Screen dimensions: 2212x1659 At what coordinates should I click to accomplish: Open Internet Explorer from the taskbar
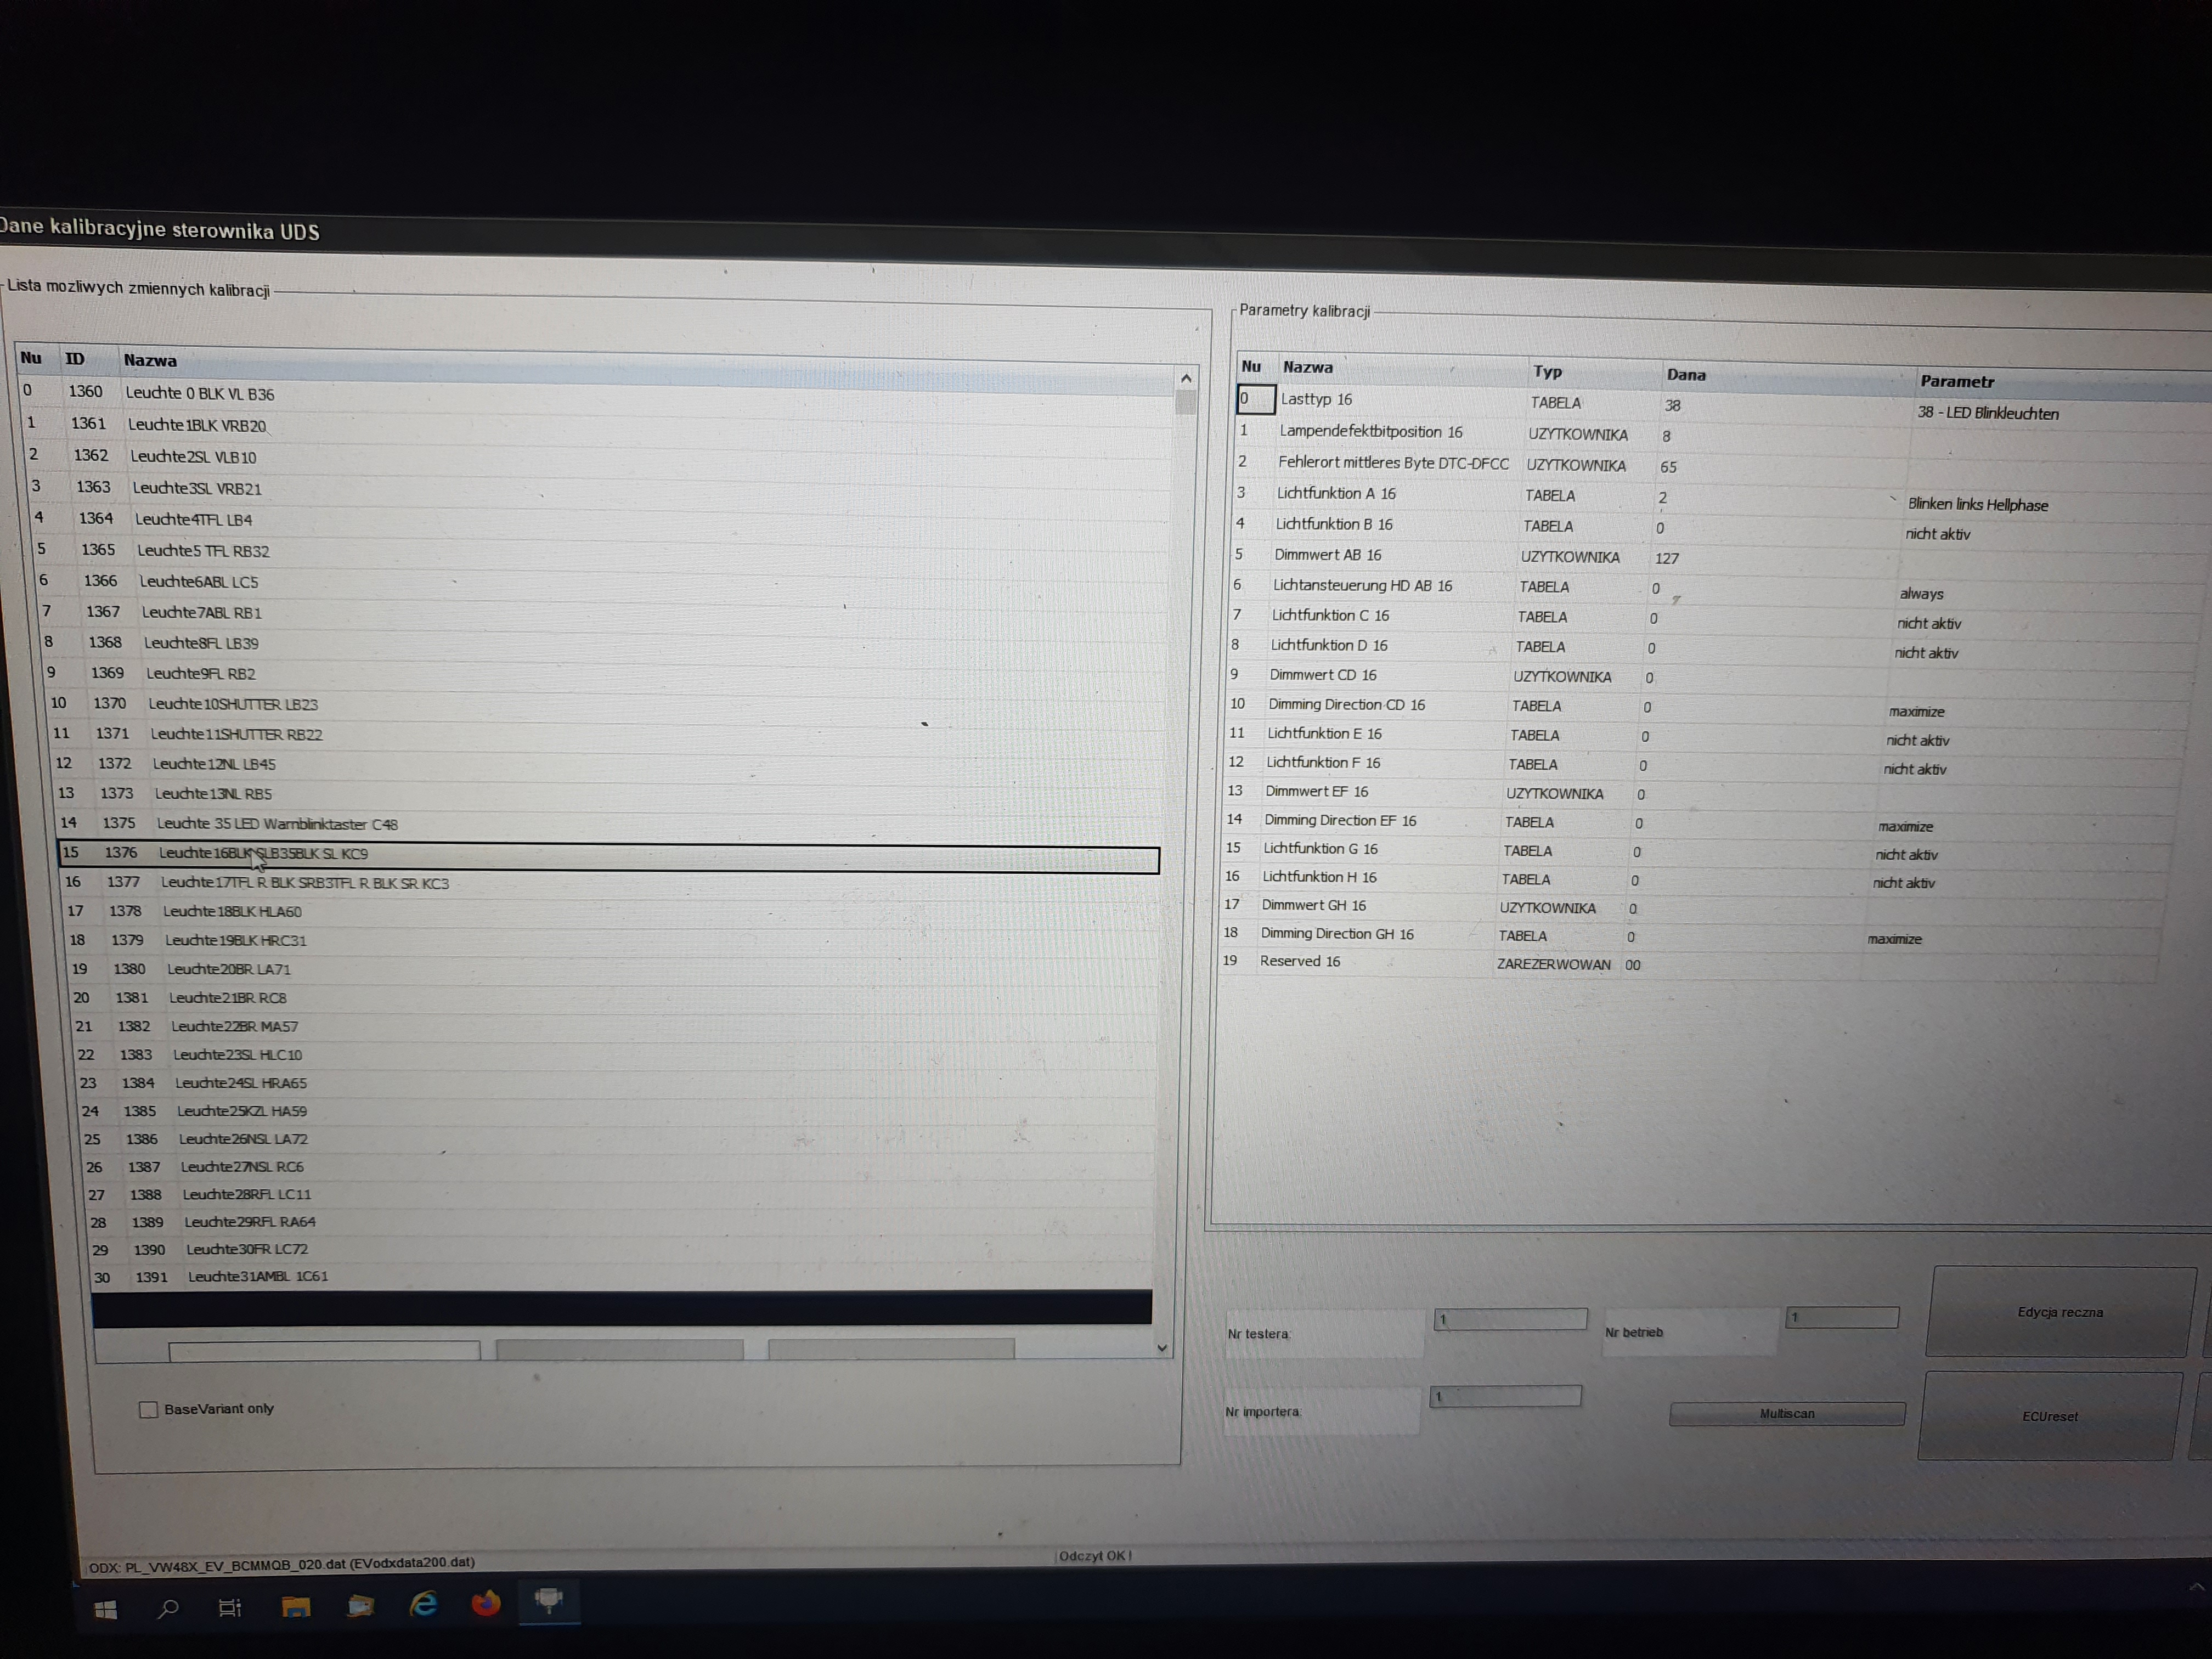pyautogui.click(x=424, y=1605)
